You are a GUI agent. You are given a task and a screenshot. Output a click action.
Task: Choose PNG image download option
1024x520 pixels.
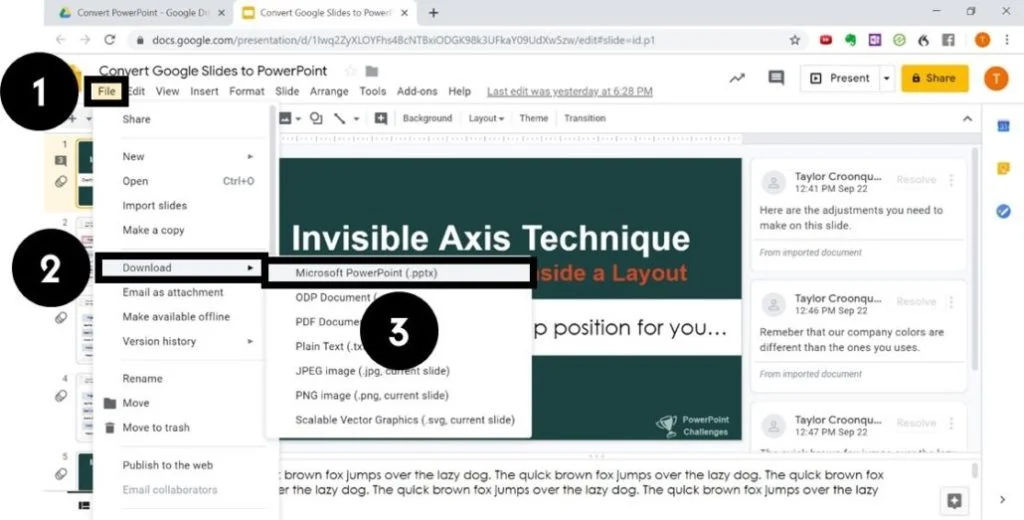pos(398,395)
